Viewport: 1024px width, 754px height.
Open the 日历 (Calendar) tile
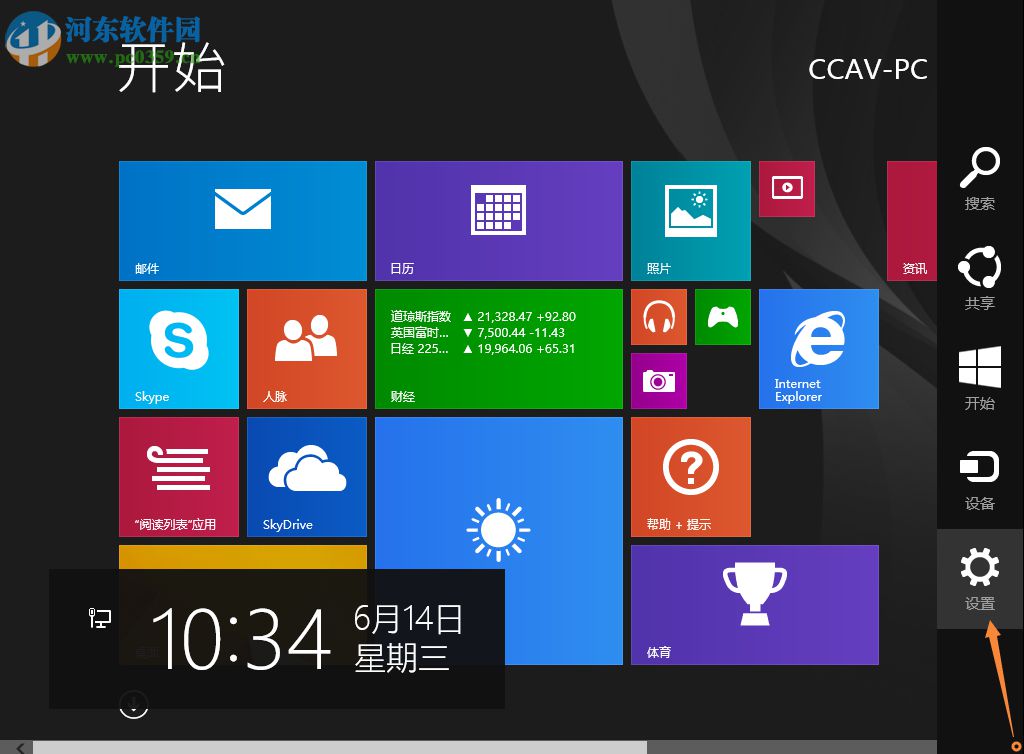(x=498, y=220)
